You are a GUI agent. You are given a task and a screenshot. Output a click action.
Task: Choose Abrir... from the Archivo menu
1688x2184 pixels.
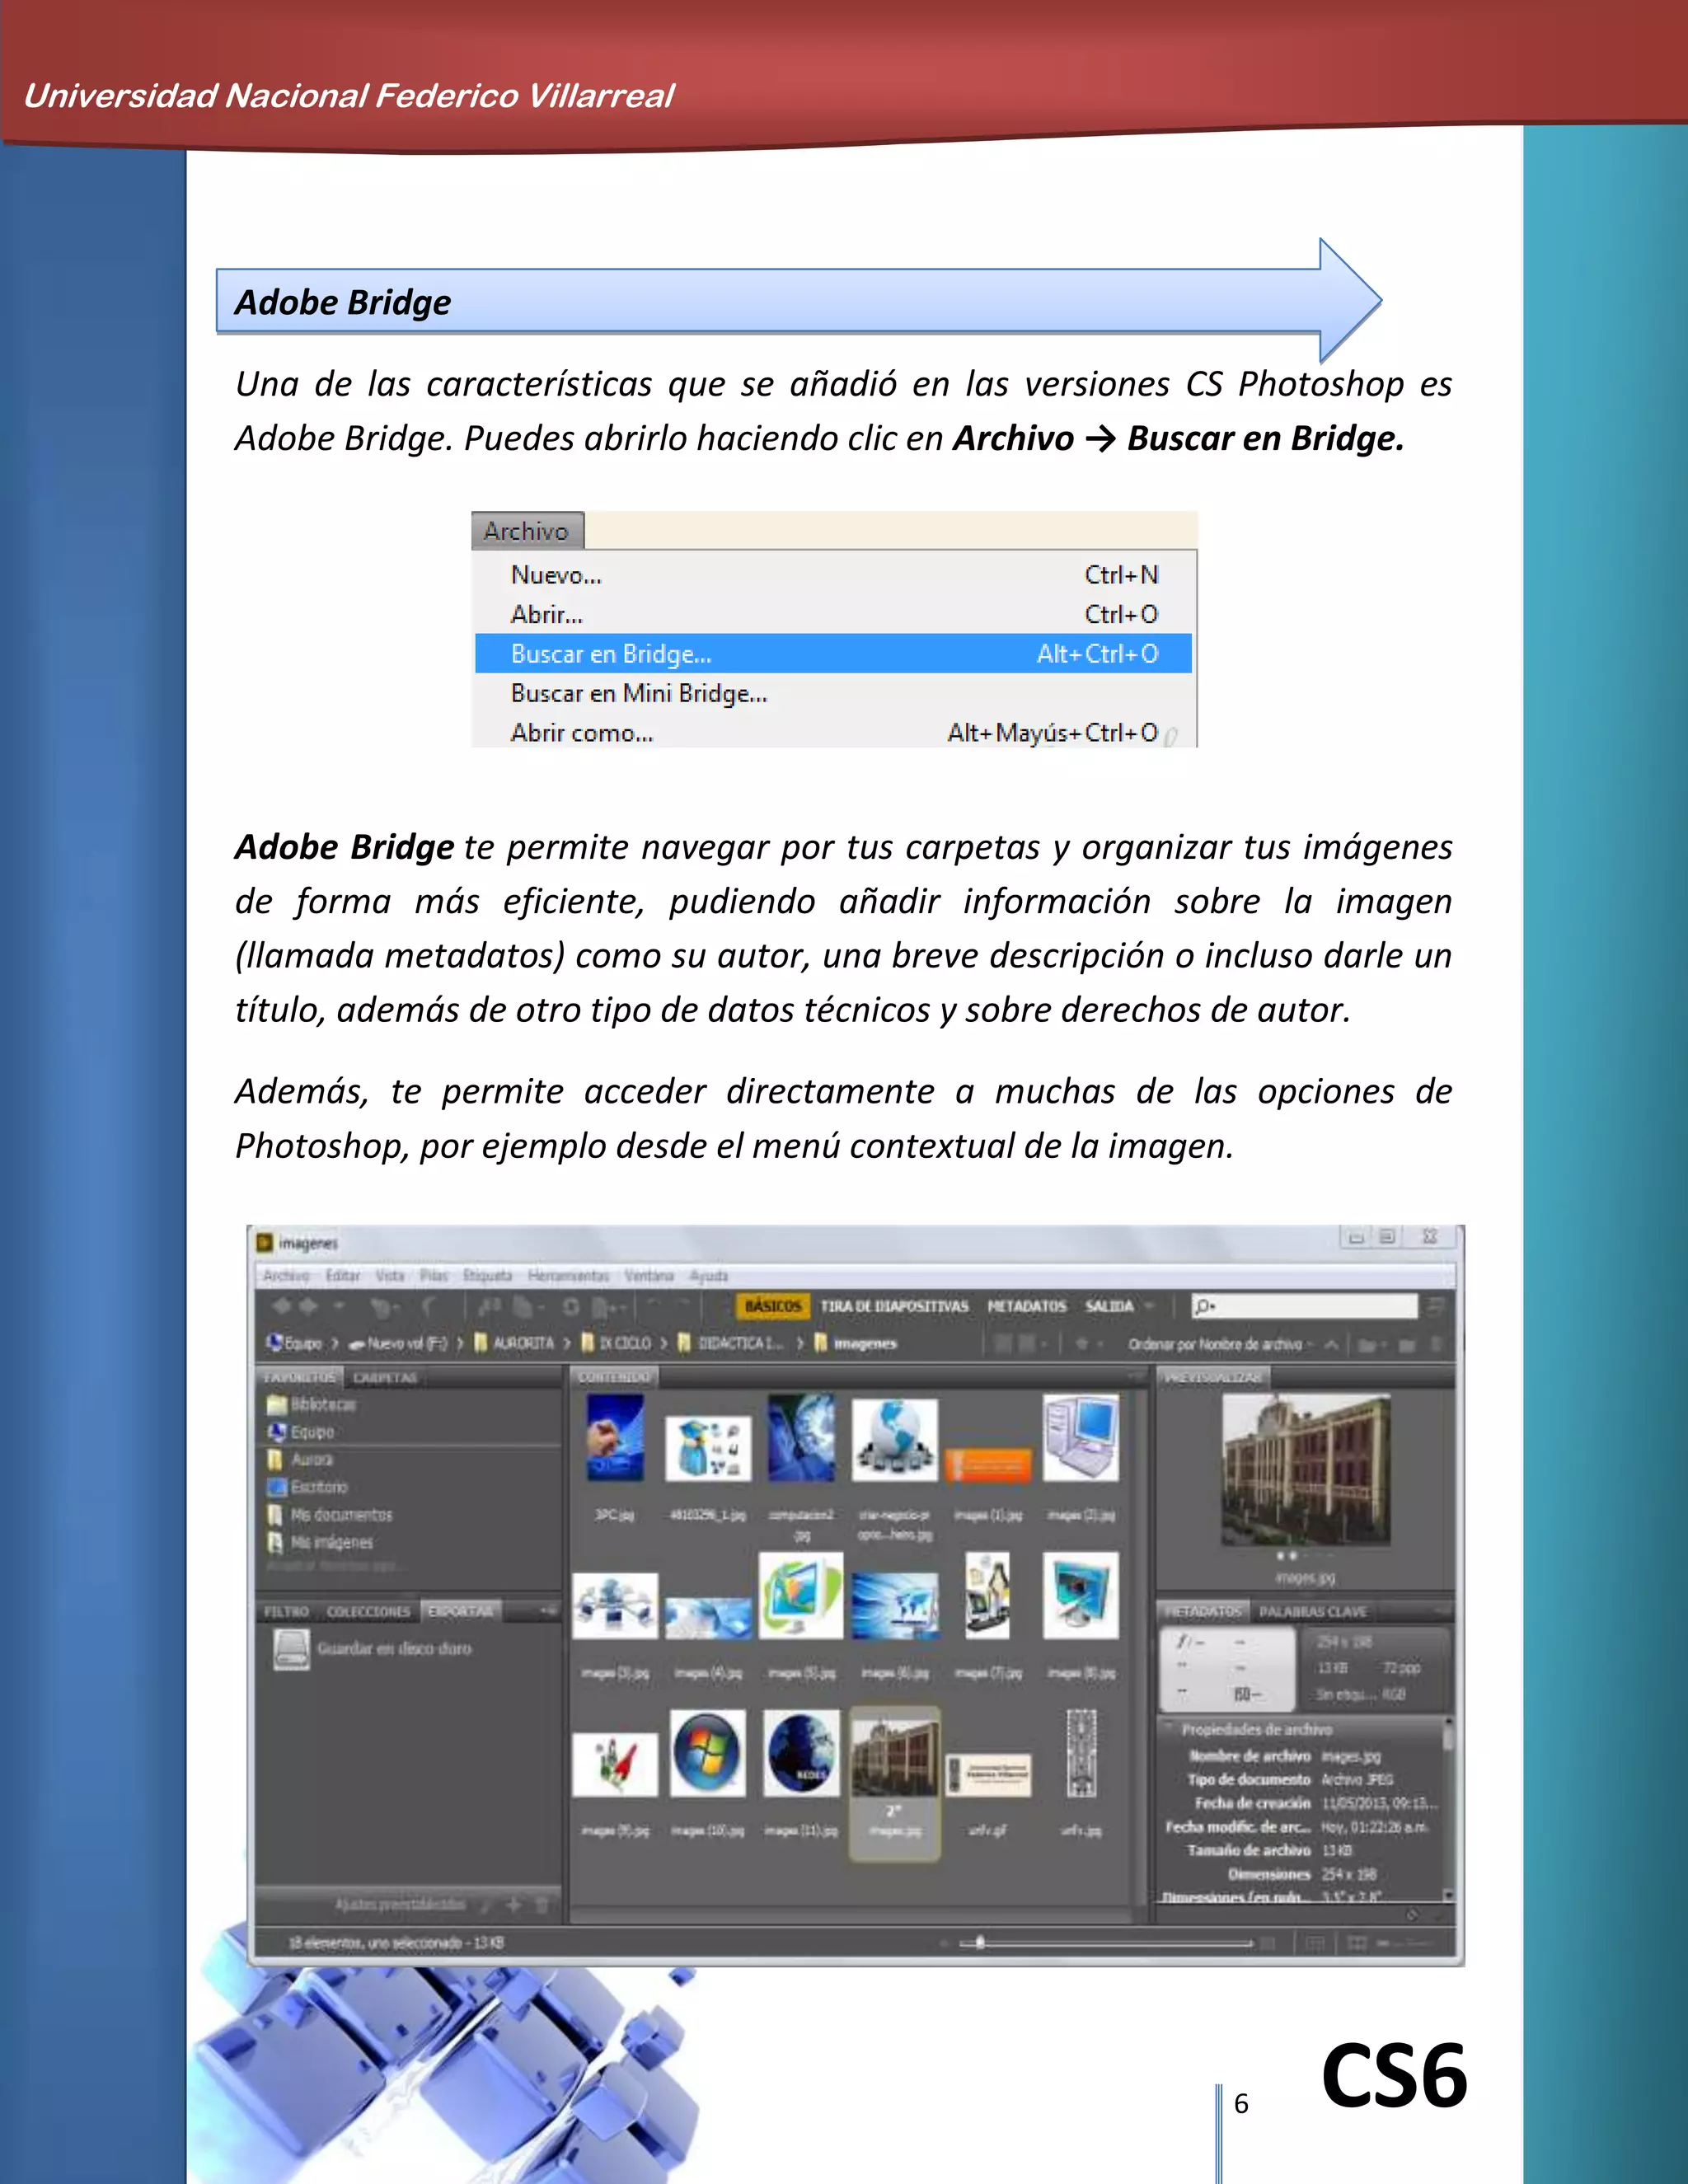(833, 614)
